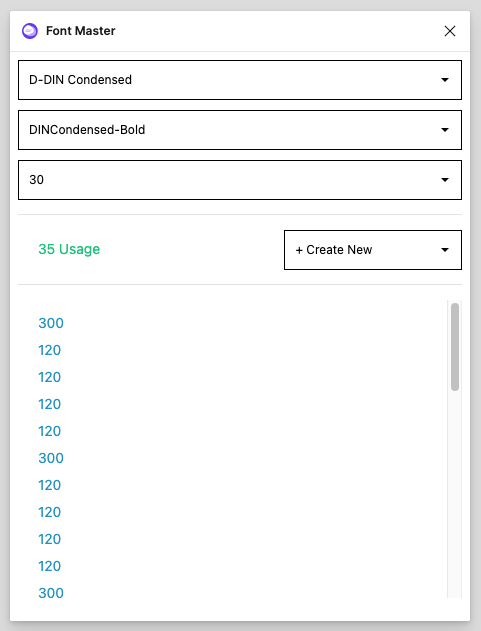
Task: Click the purple Font Master plugin logo
Action: (30, 31)
